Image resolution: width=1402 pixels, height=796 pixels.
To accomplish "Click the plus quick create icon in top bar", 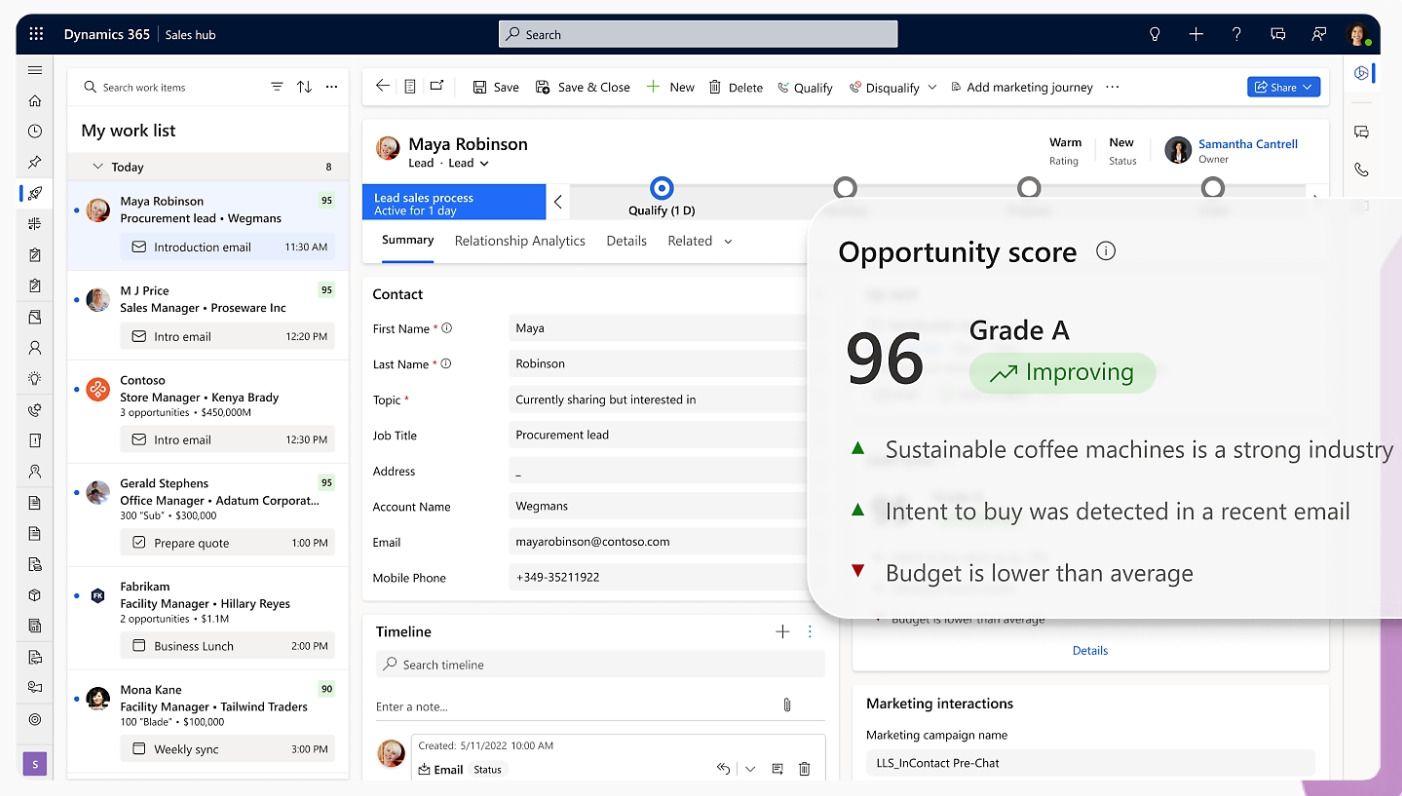I will click(1196, 34).
